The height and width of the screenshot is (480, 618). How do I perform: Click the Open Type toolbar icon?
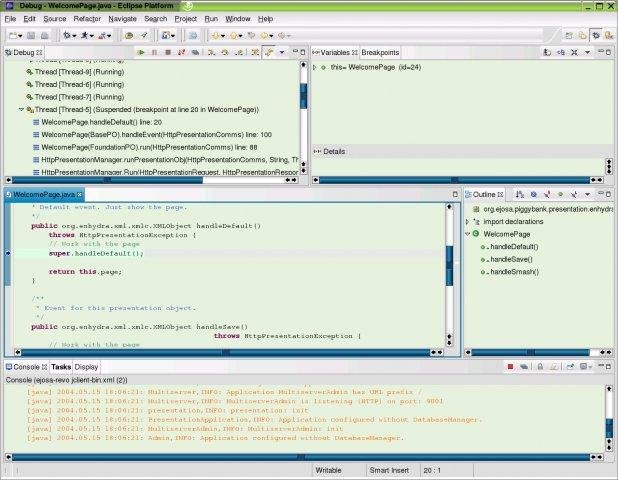tap(128, 35)
